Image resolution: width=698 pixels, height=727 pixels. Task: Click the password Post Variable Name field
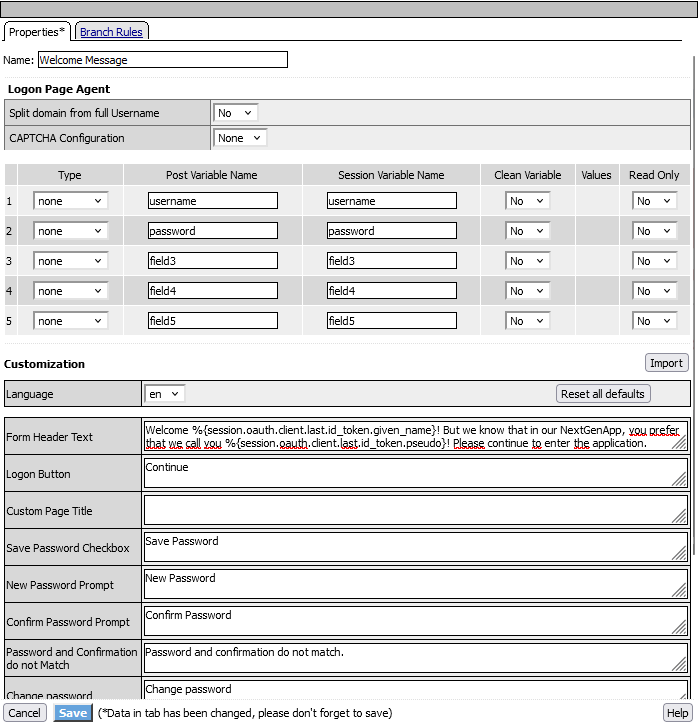(212, 231)
